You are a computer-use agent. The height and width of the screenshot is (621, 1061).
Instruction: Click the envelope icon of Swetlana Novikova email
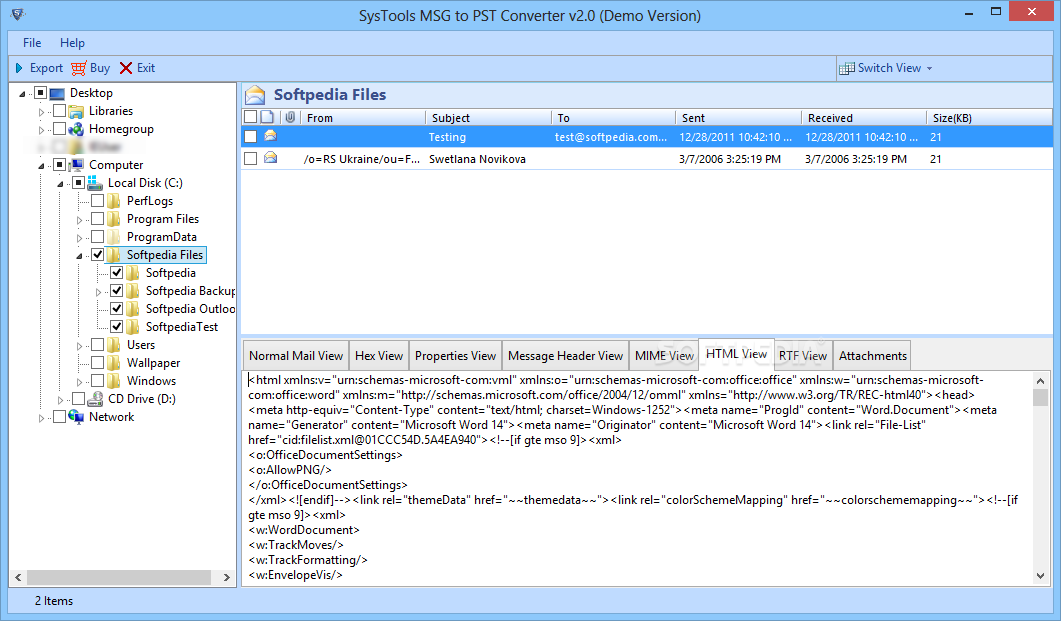271,158
